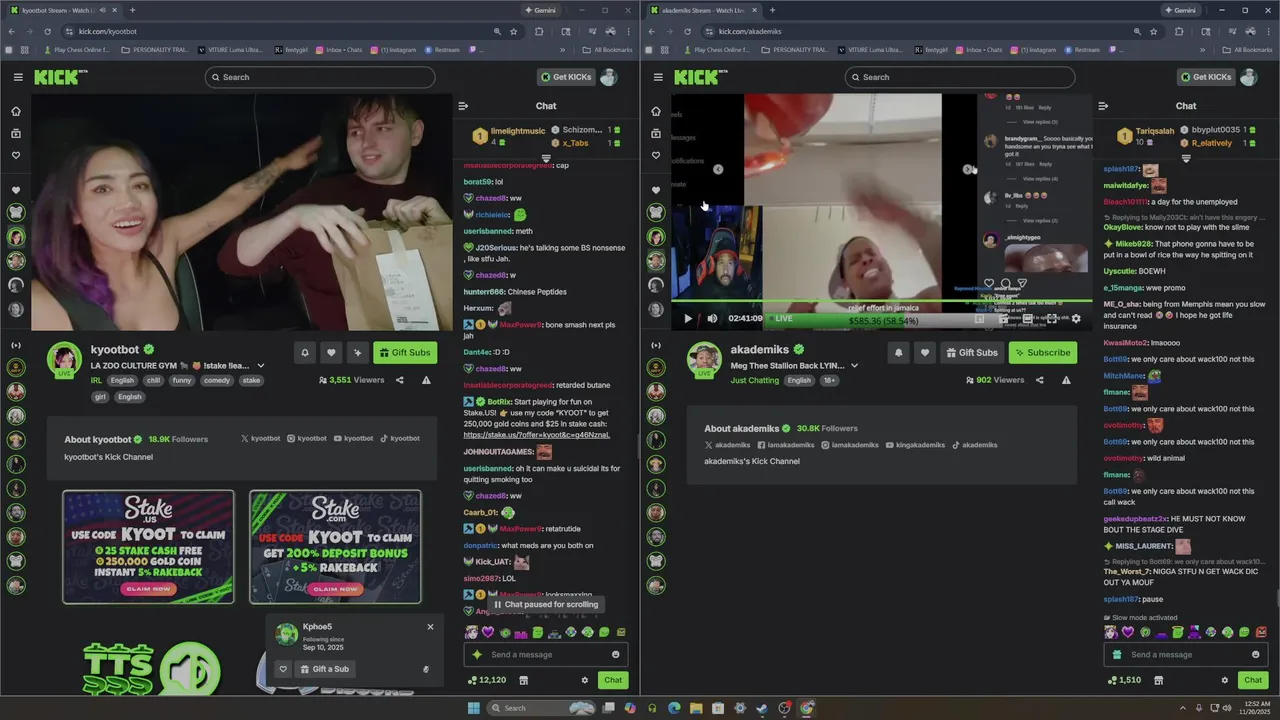Click Gift Subs button for akademiks
Viewport: 1280px width, 720px height.
(972, 352)
